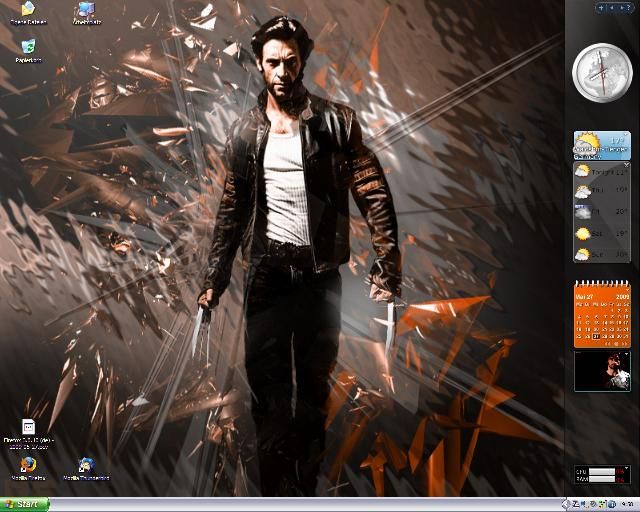Close the weather forecast panel
Image resolution: width=640 pixels, height=512 pixels.
coord(627,165)
